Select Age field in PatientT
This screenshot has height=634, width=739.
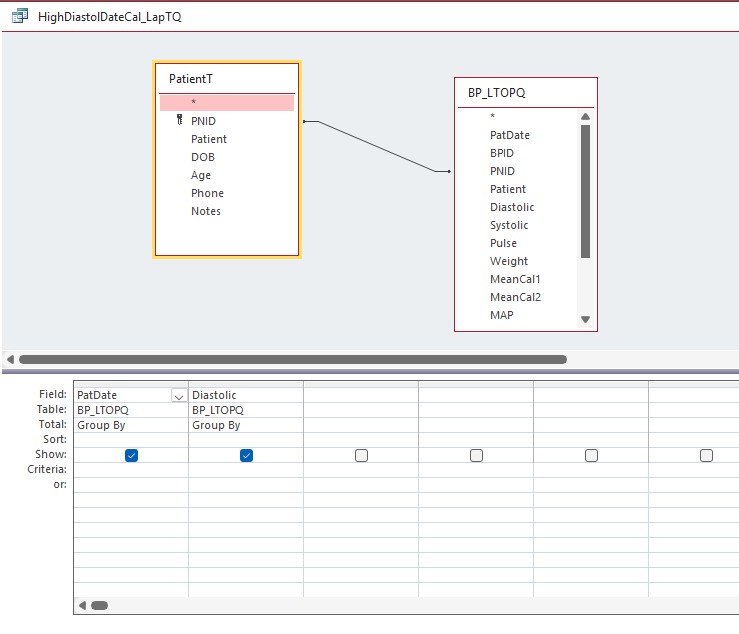click(x=201, y=175)
